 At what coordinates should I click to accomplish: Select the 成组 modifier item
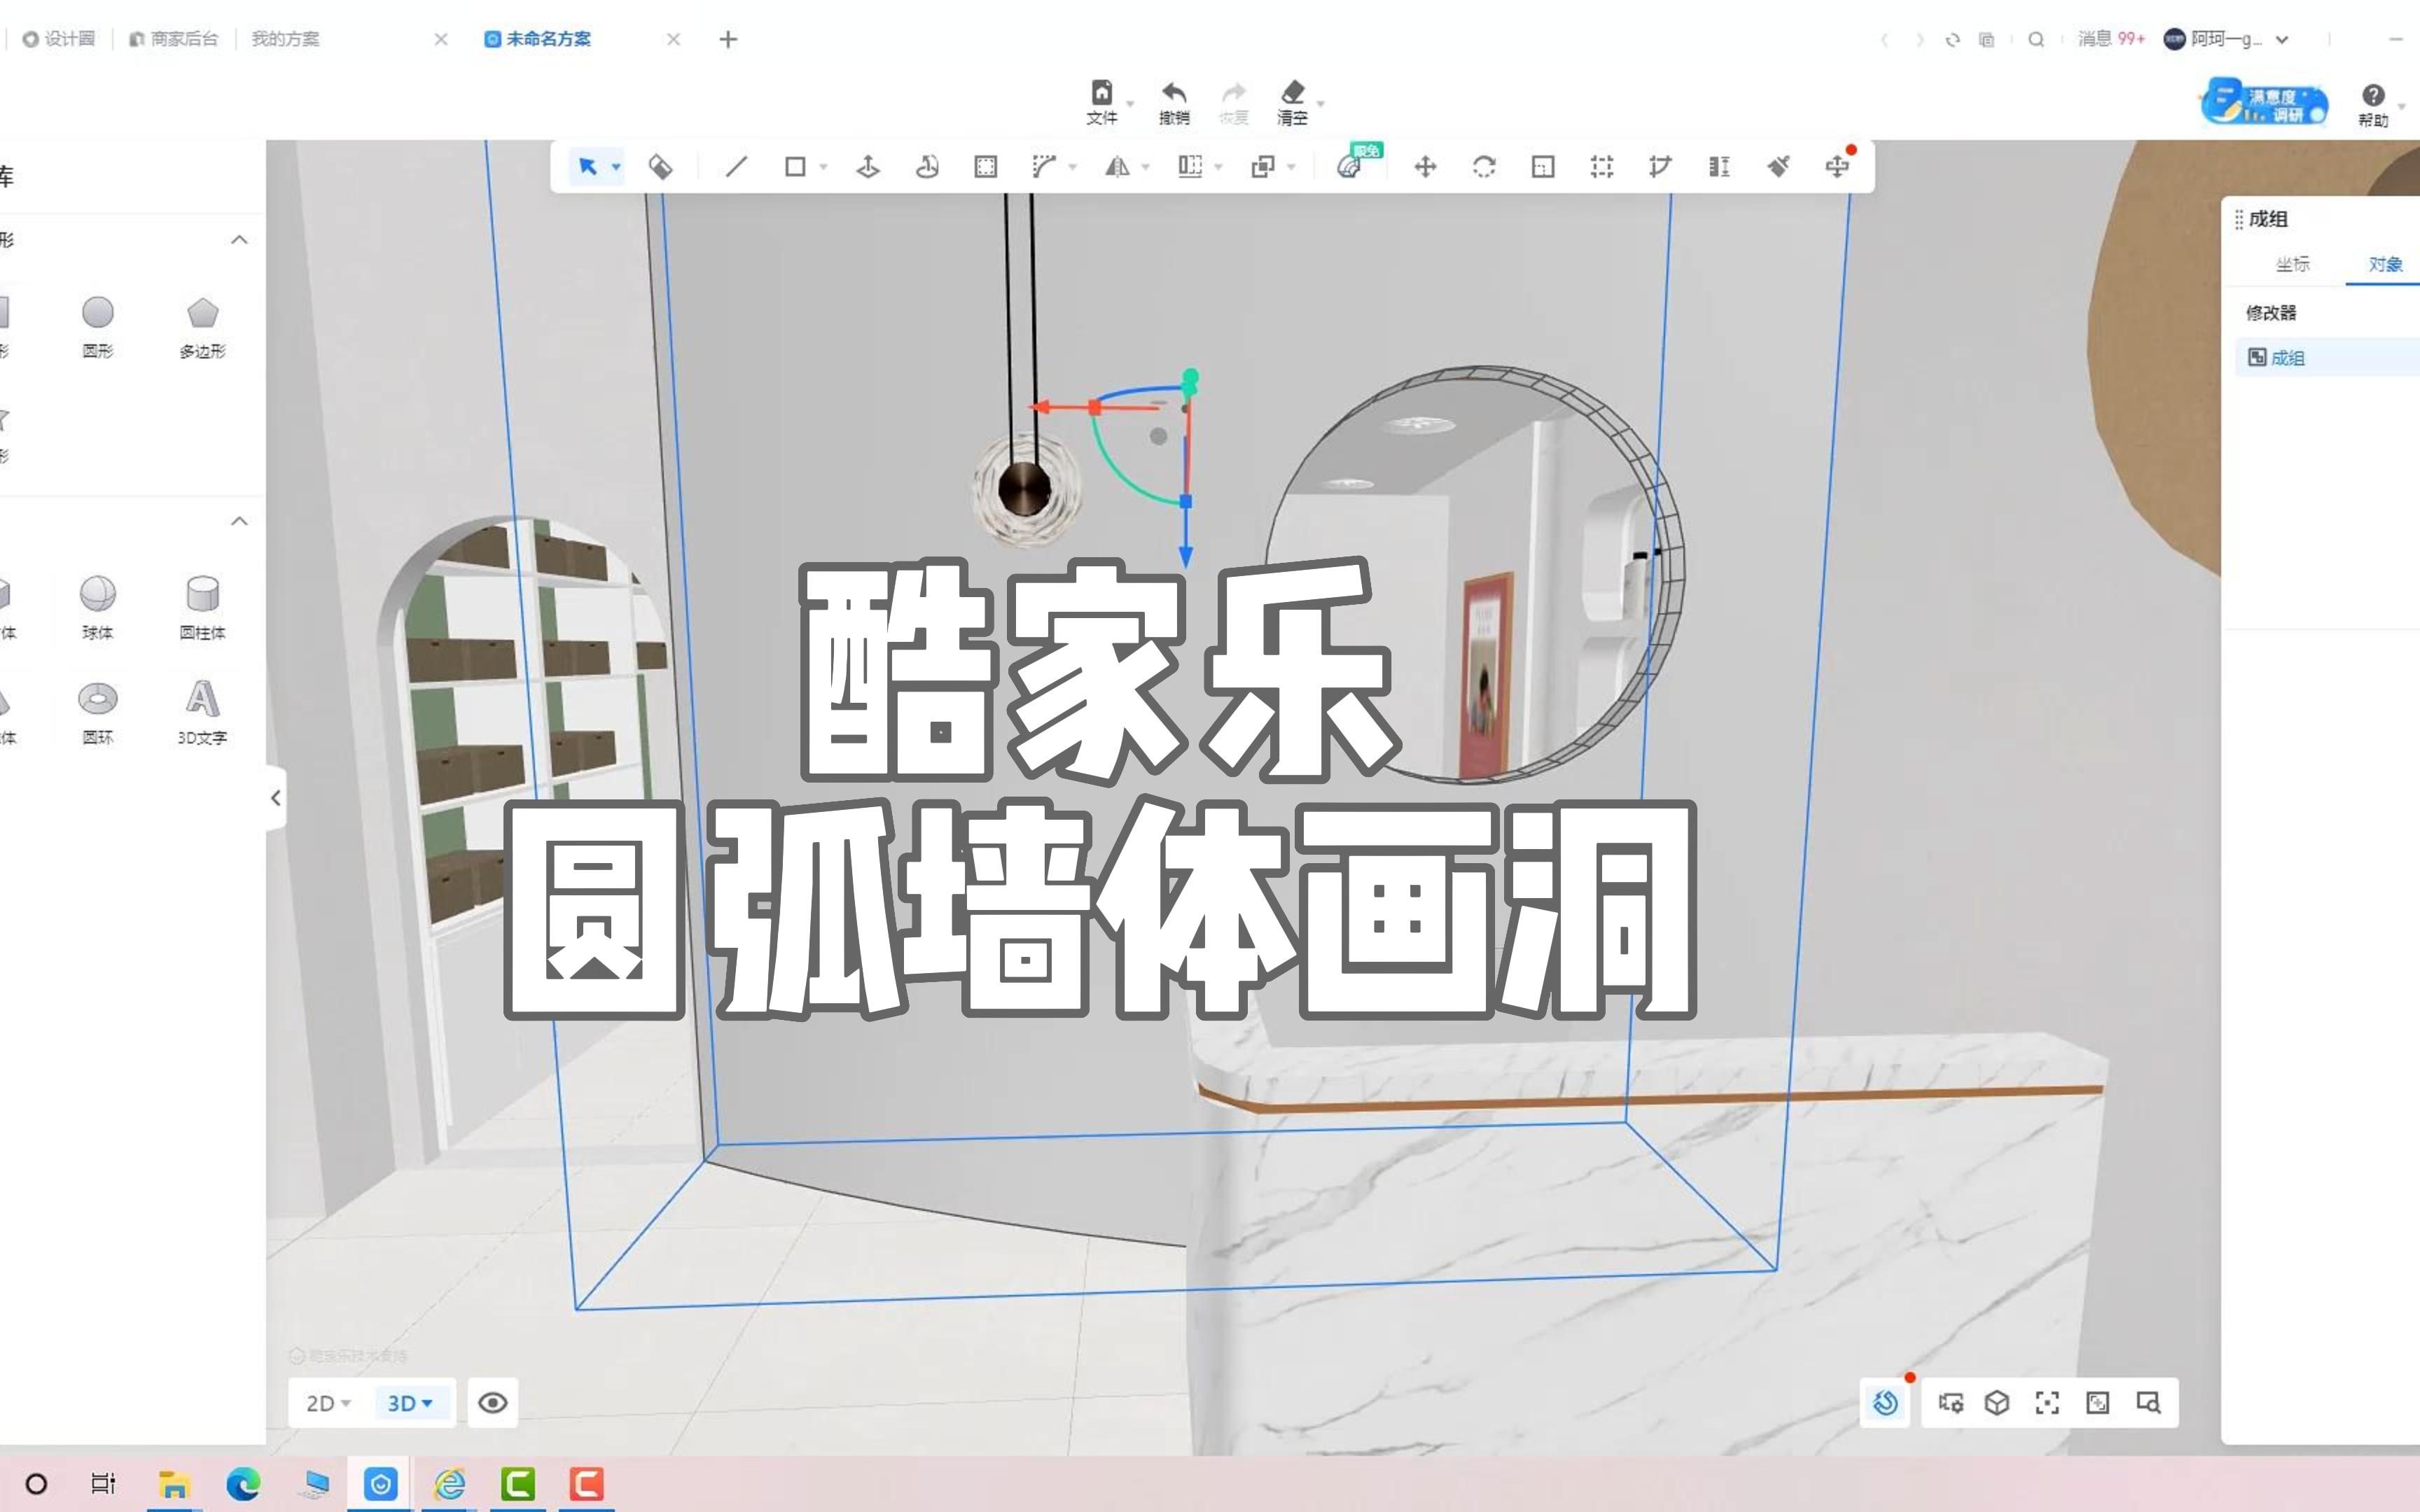[x=2328, y=358]
